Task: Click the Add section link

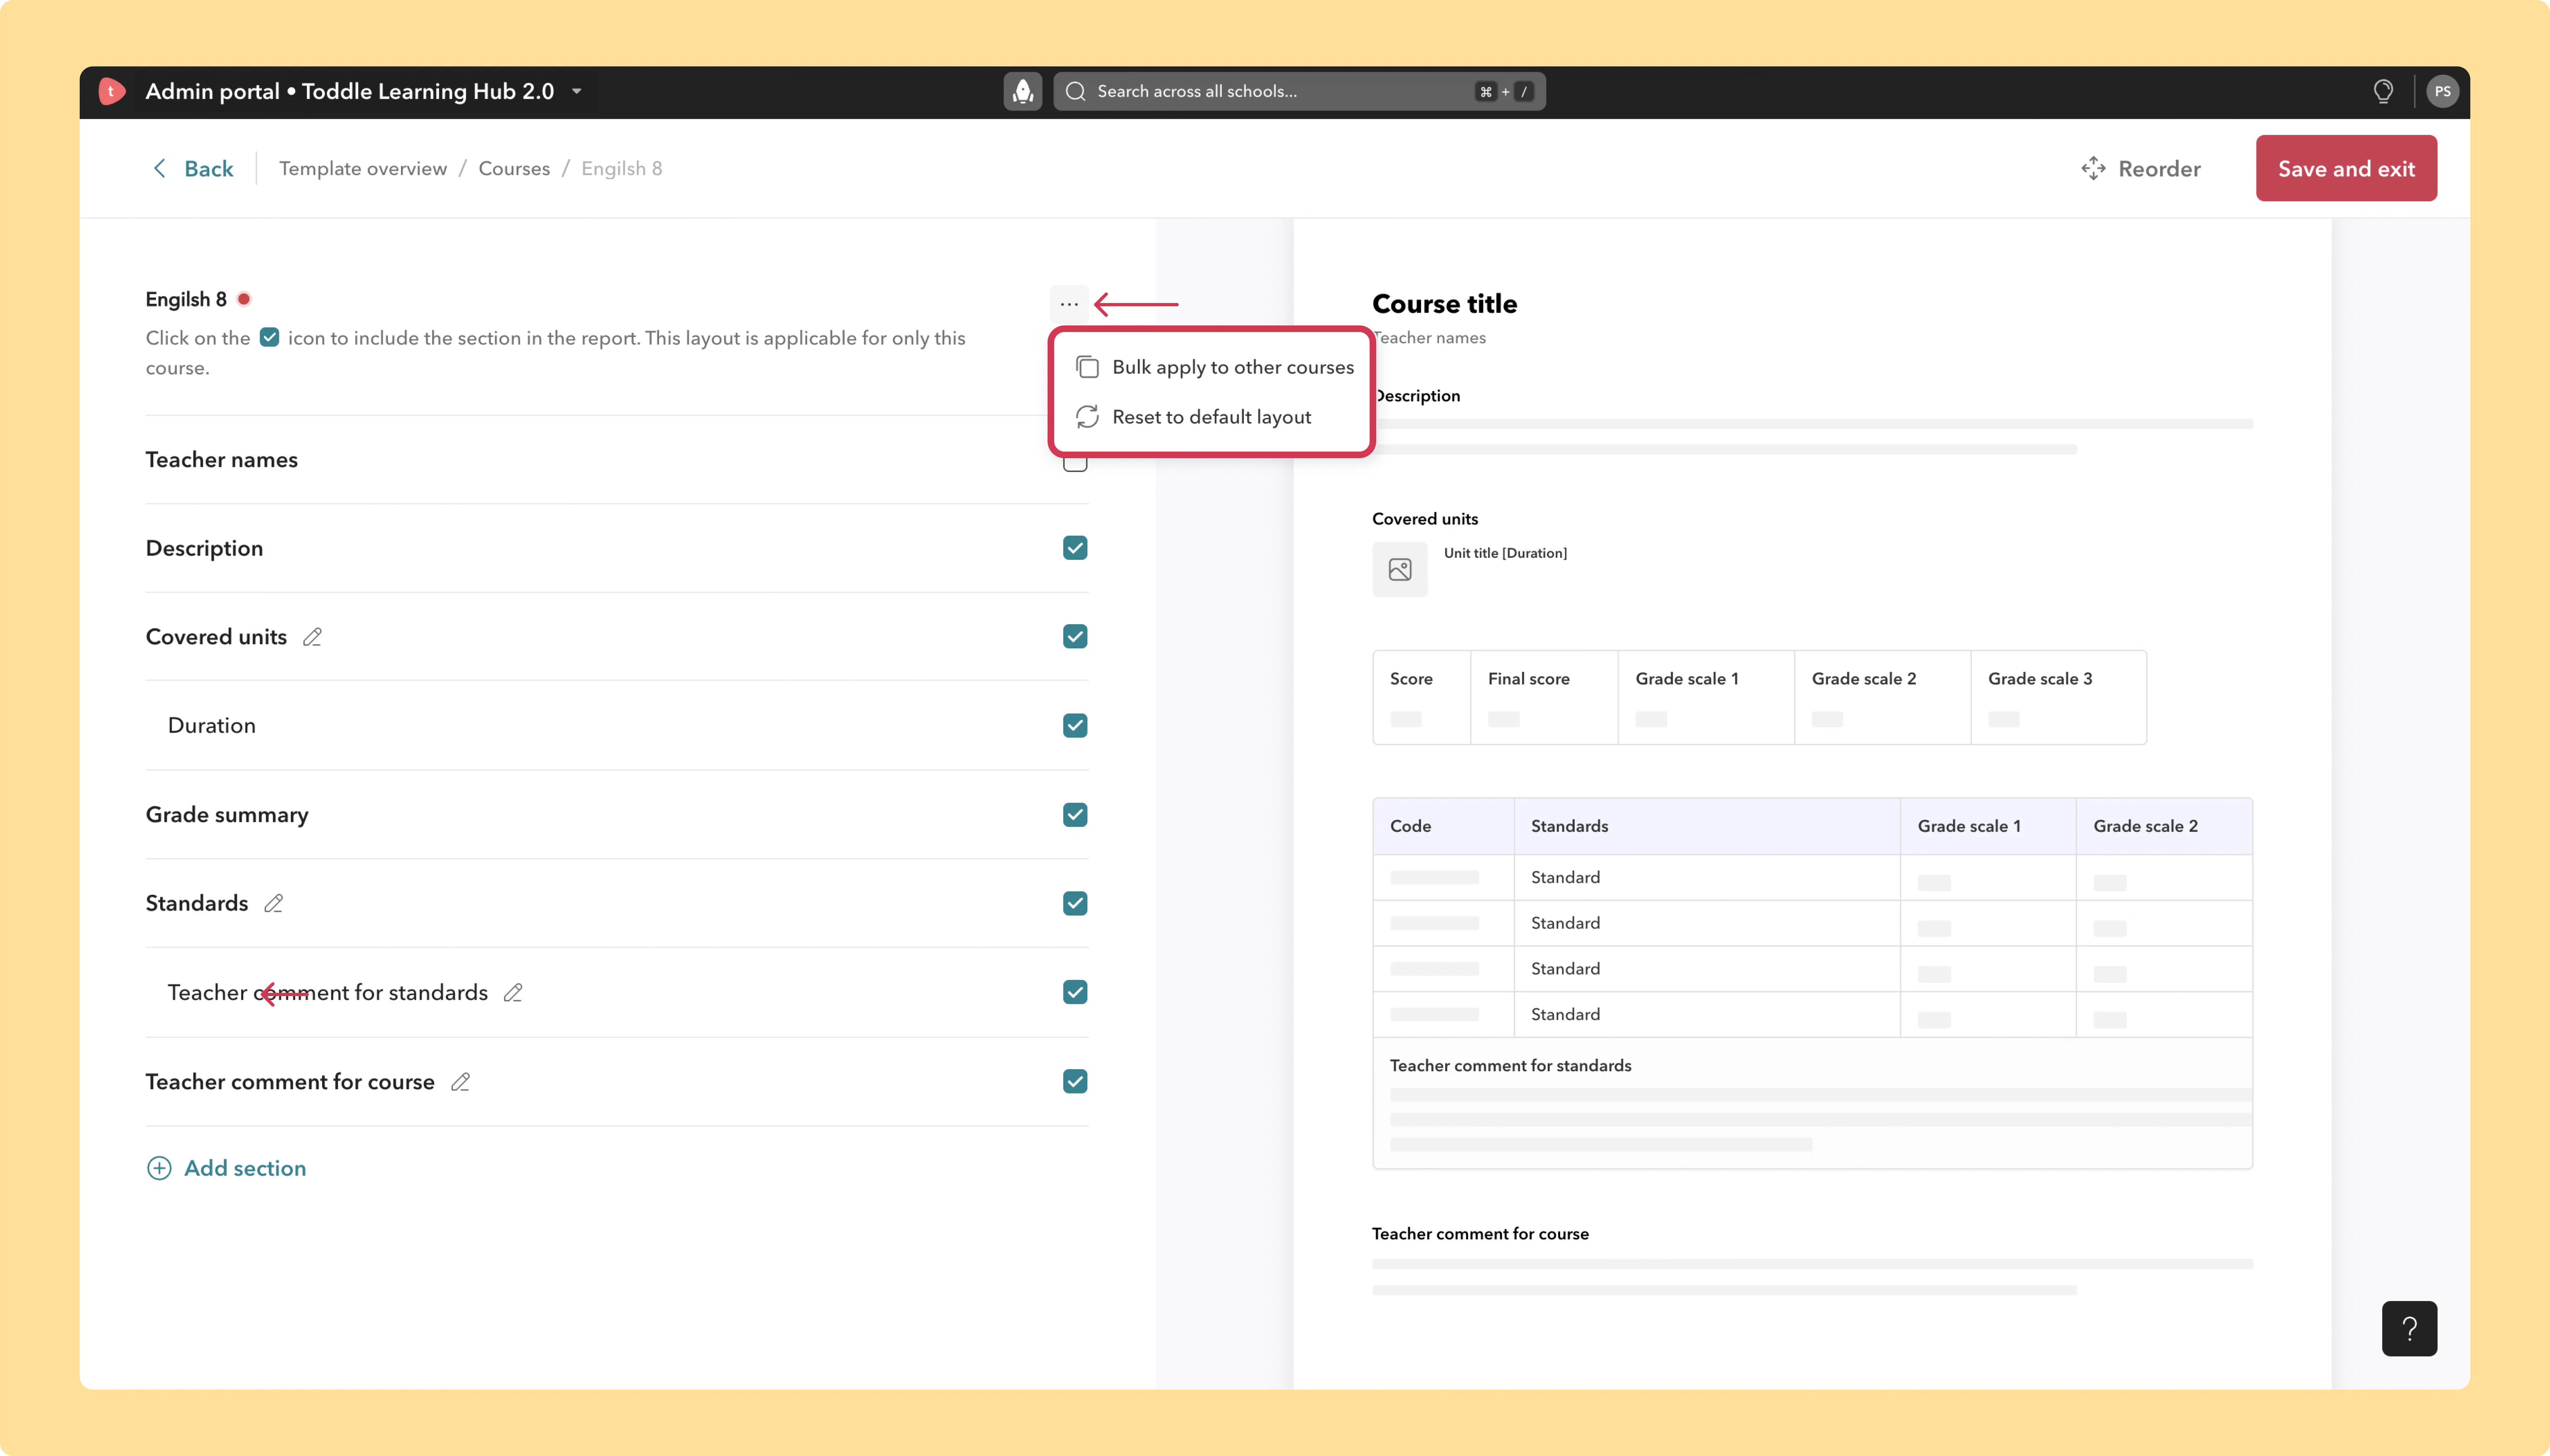Action: click(245, 1168)
